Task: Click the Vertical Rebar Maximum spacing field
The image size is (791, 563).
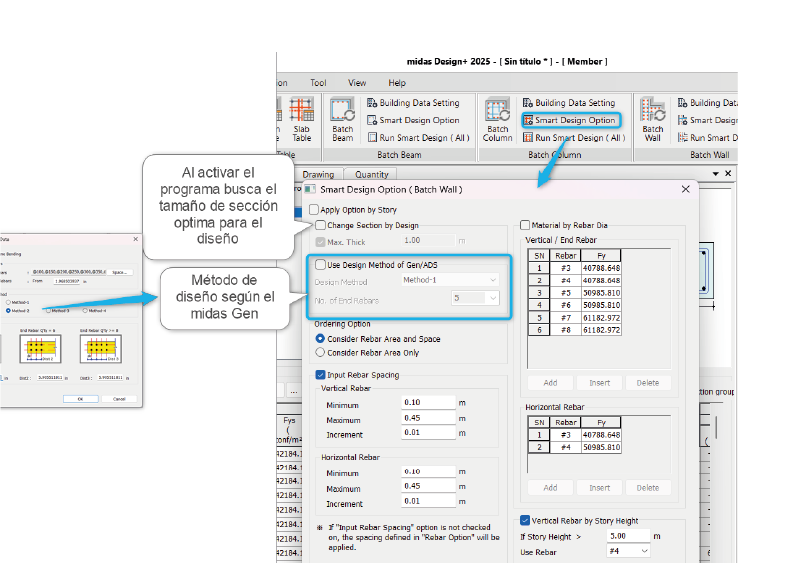Action: click(427, 419)
